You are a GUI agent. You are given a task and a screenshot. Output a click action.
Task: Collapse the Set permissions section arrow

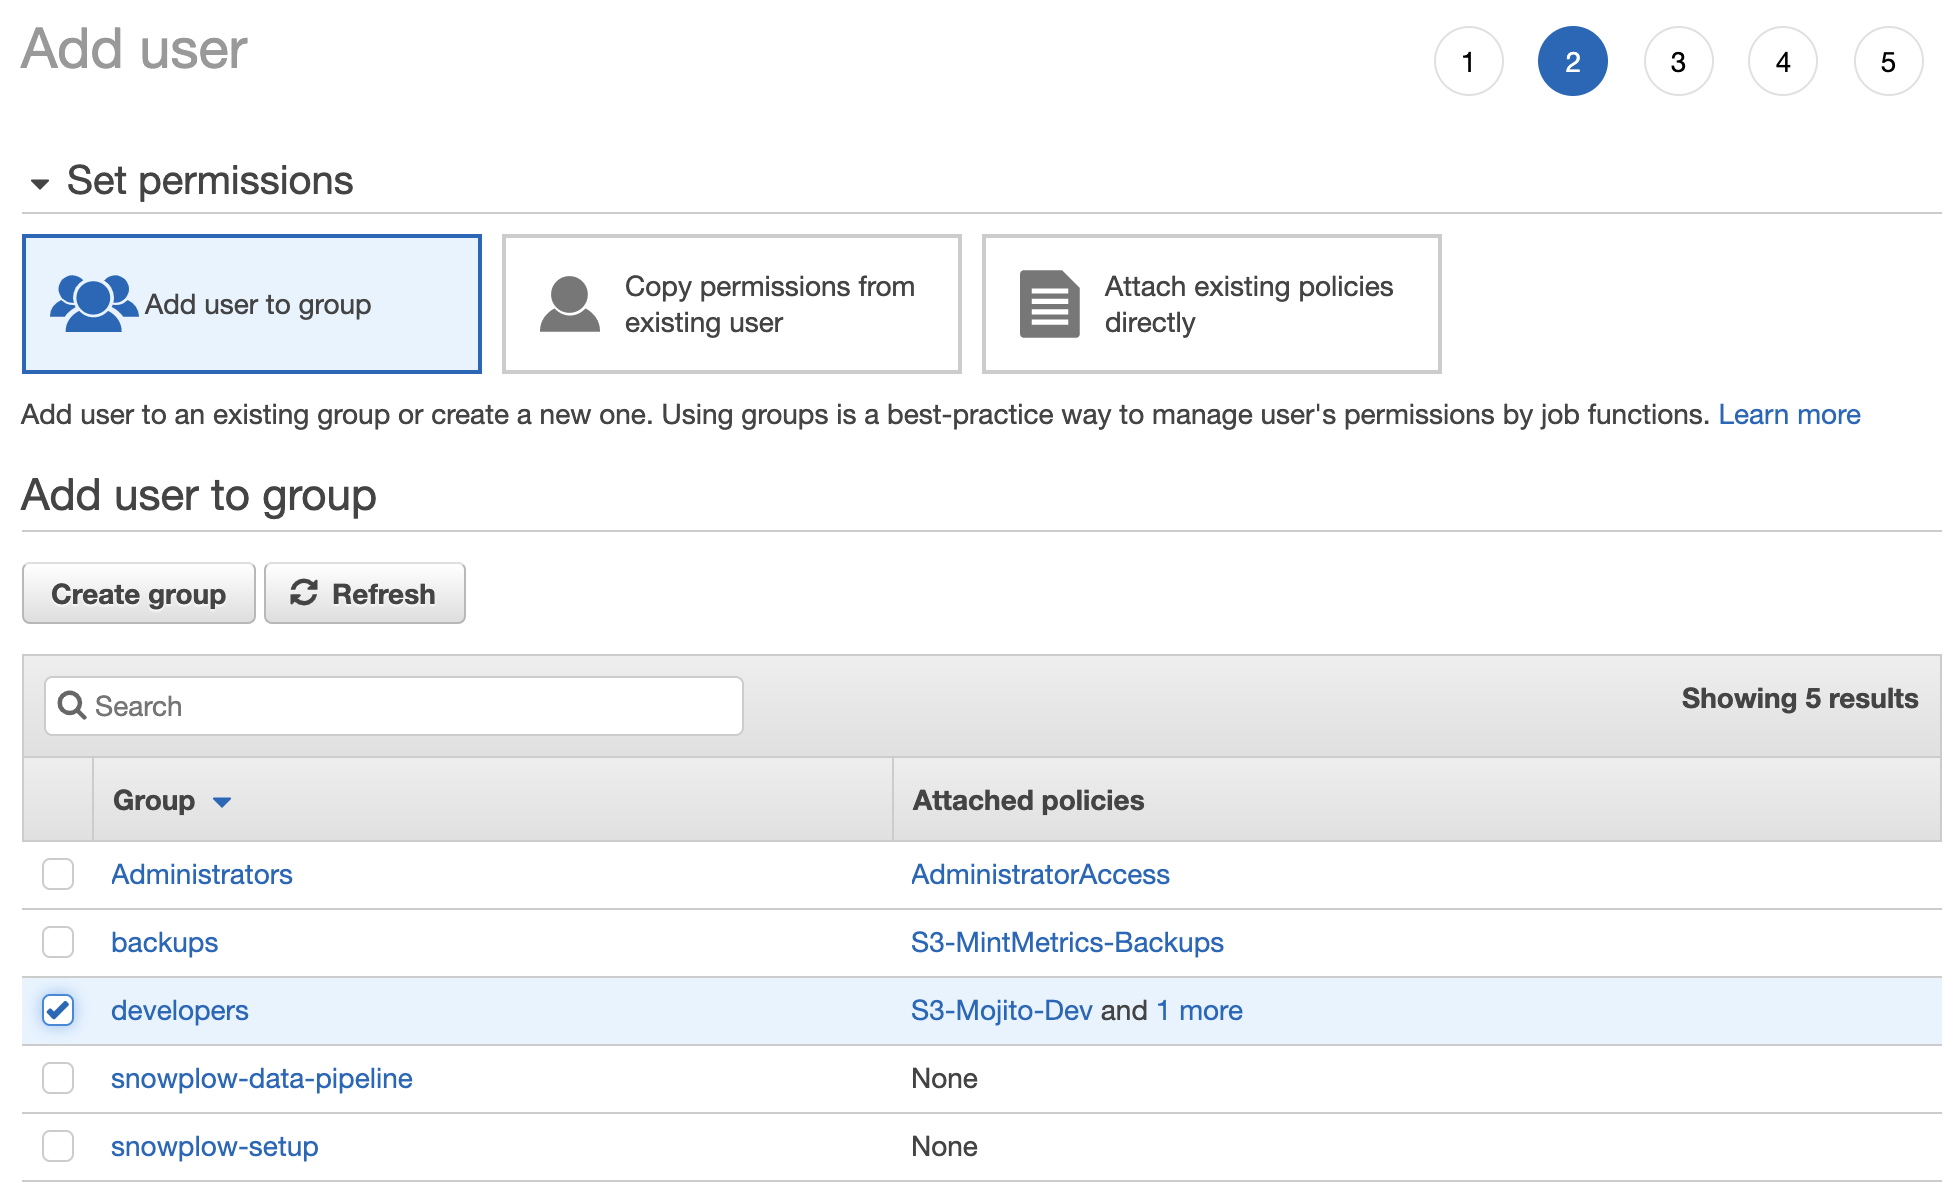40,184
